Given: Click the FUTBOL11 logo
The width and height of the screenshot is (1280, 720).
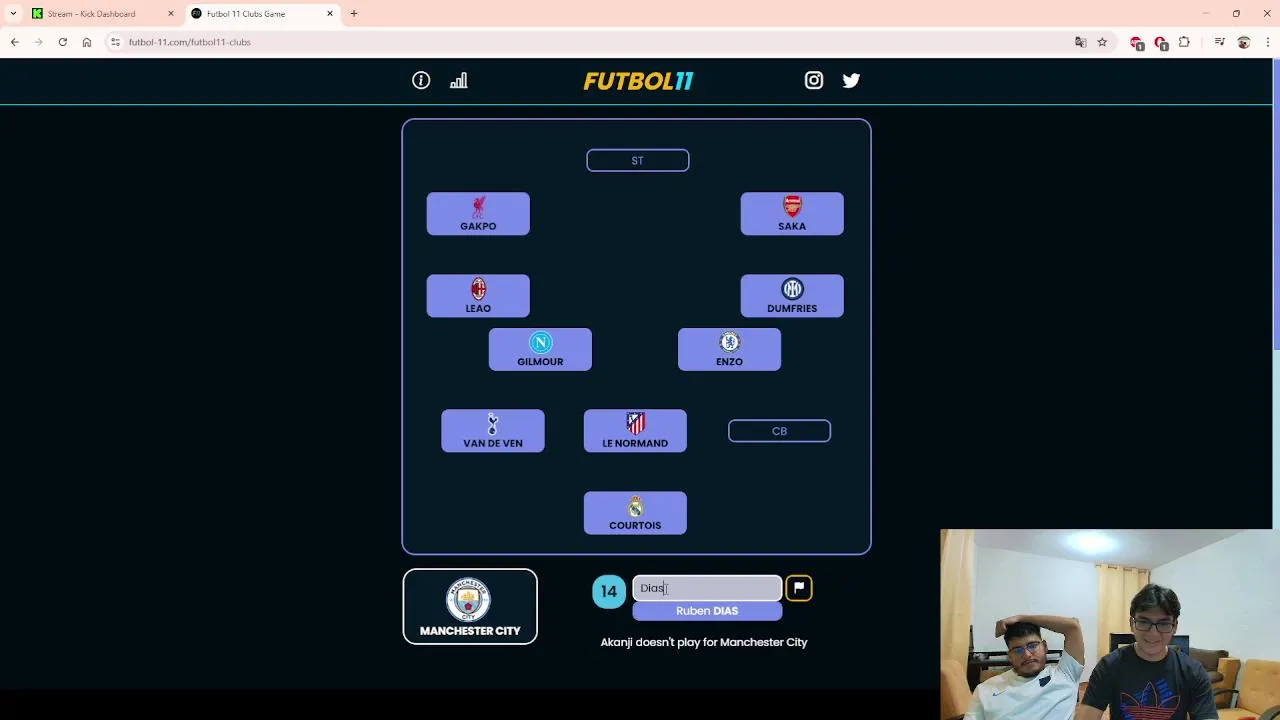Looking at the screenshot, I should pos(638,81).
